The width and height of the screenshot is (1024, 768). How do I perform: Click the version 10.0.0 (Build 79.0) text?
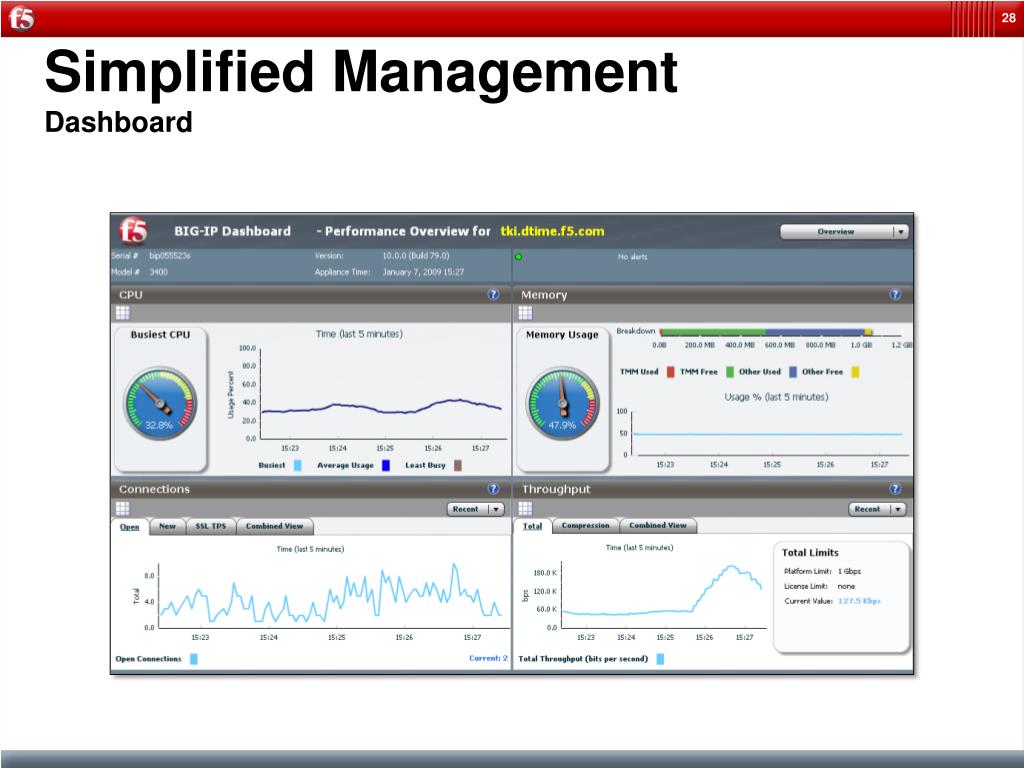tap(415, 255)
